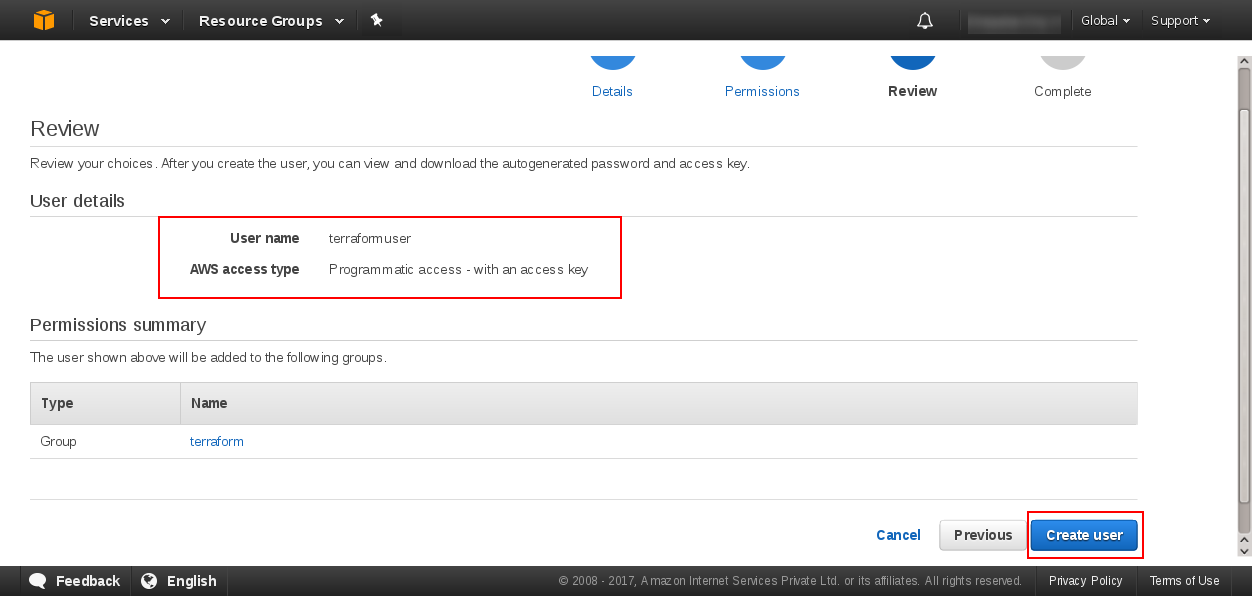This screenshot has height=596, width=1252.
Task: Click the globe language icon
Action: 149,581
